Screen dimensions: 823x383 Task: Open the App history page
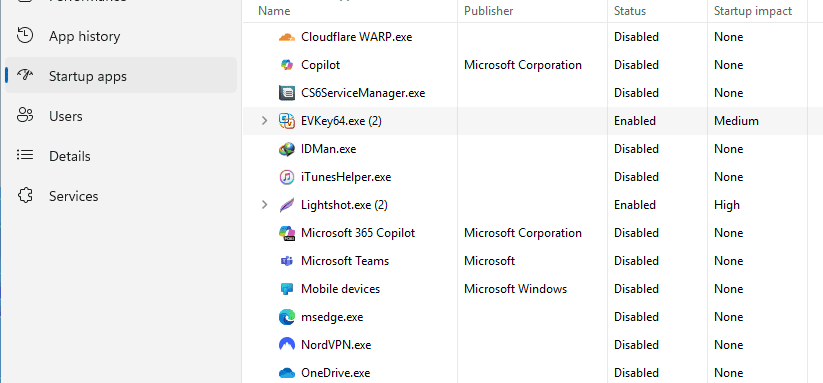pos(121,36)
